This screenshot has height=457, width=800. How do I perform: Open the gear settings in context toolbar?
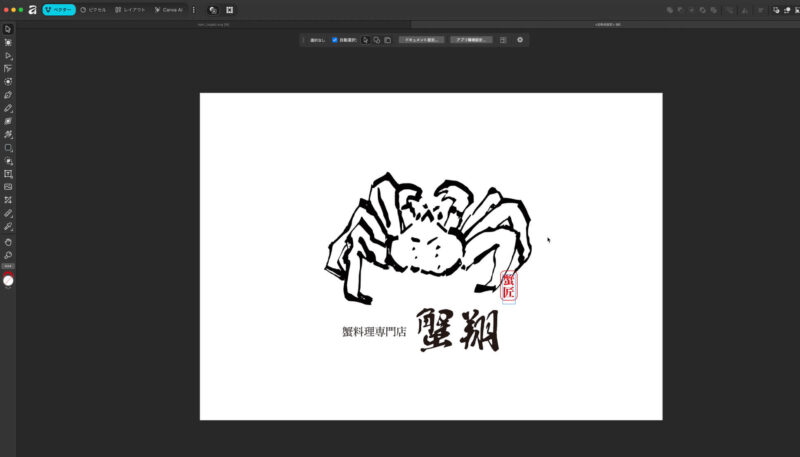click(x=520, y=40)
